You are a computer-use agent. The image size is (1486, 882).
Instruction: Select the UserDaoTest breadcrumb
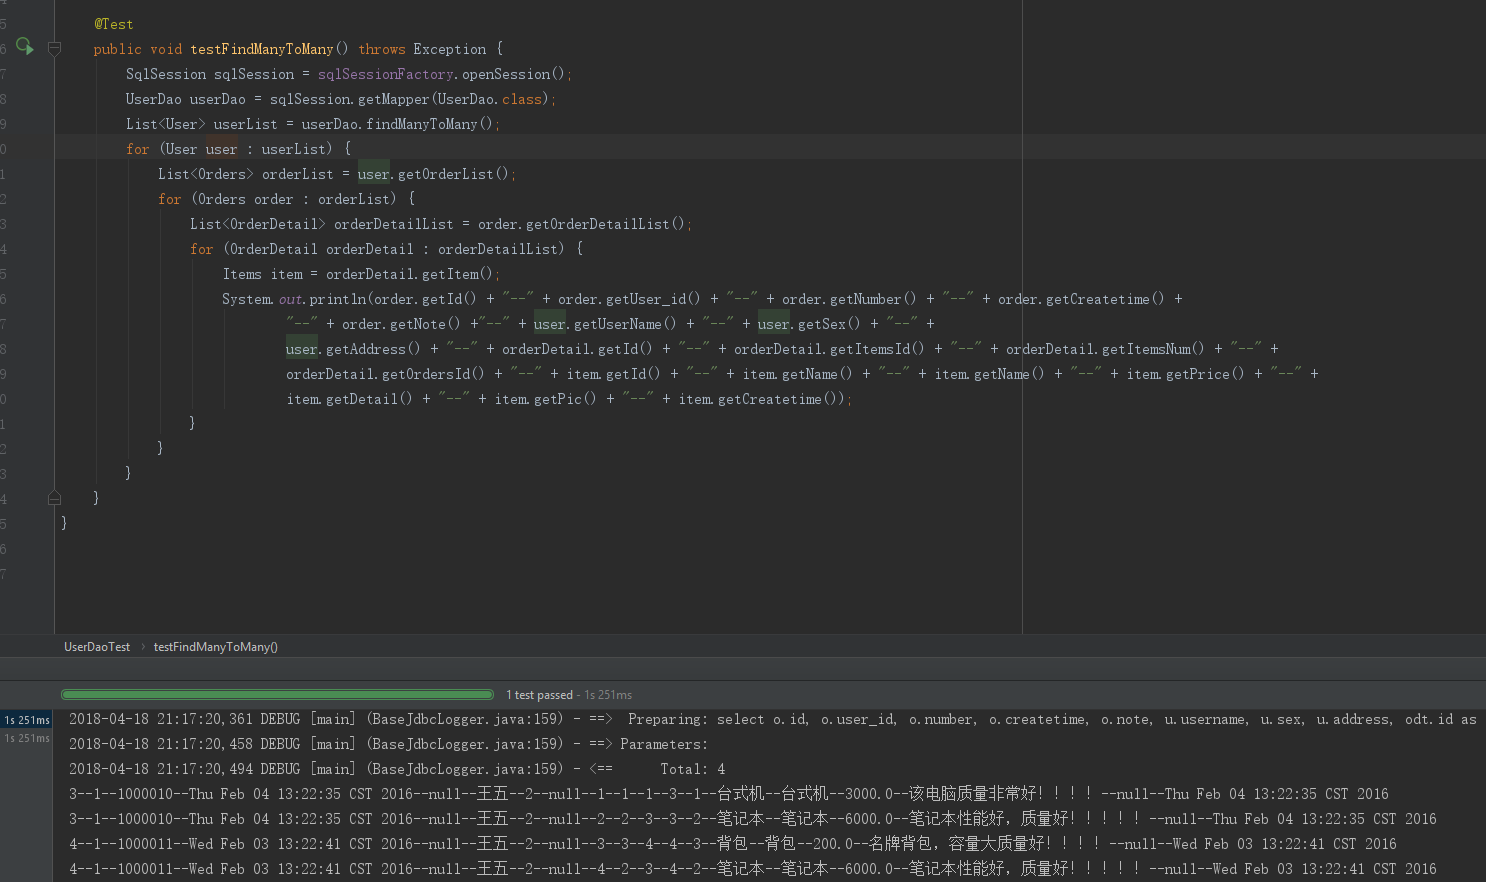coord(97,647)
